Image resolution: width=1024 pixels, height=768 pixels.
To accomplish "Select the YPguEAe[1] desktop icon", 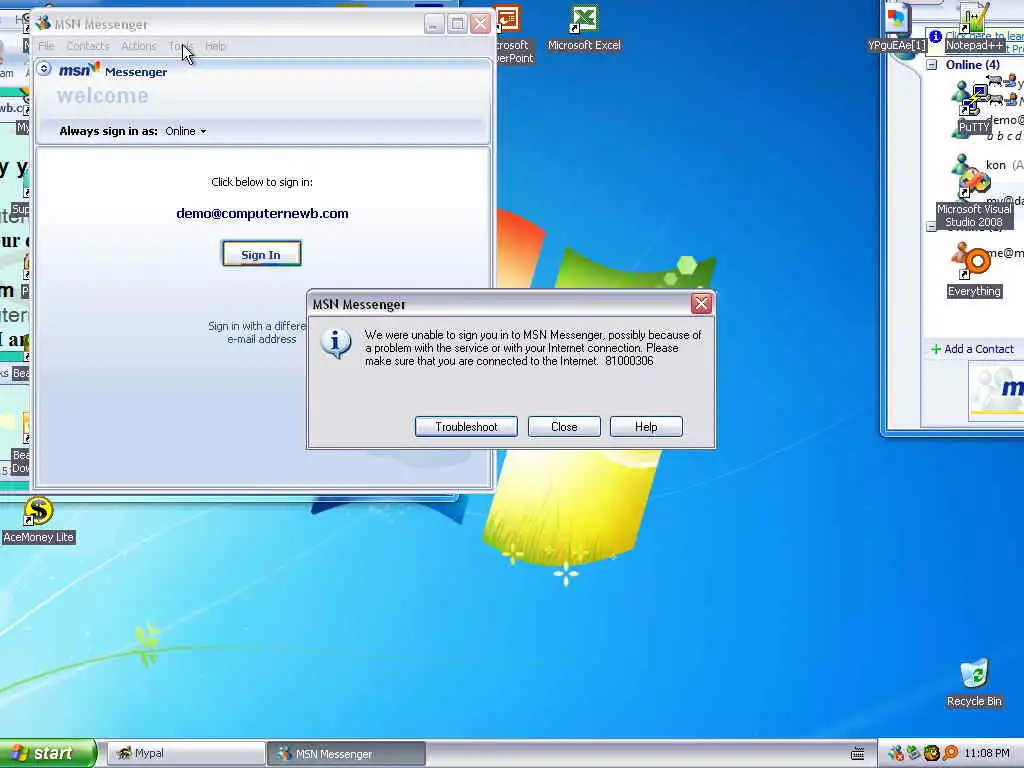I will (897, 27).
